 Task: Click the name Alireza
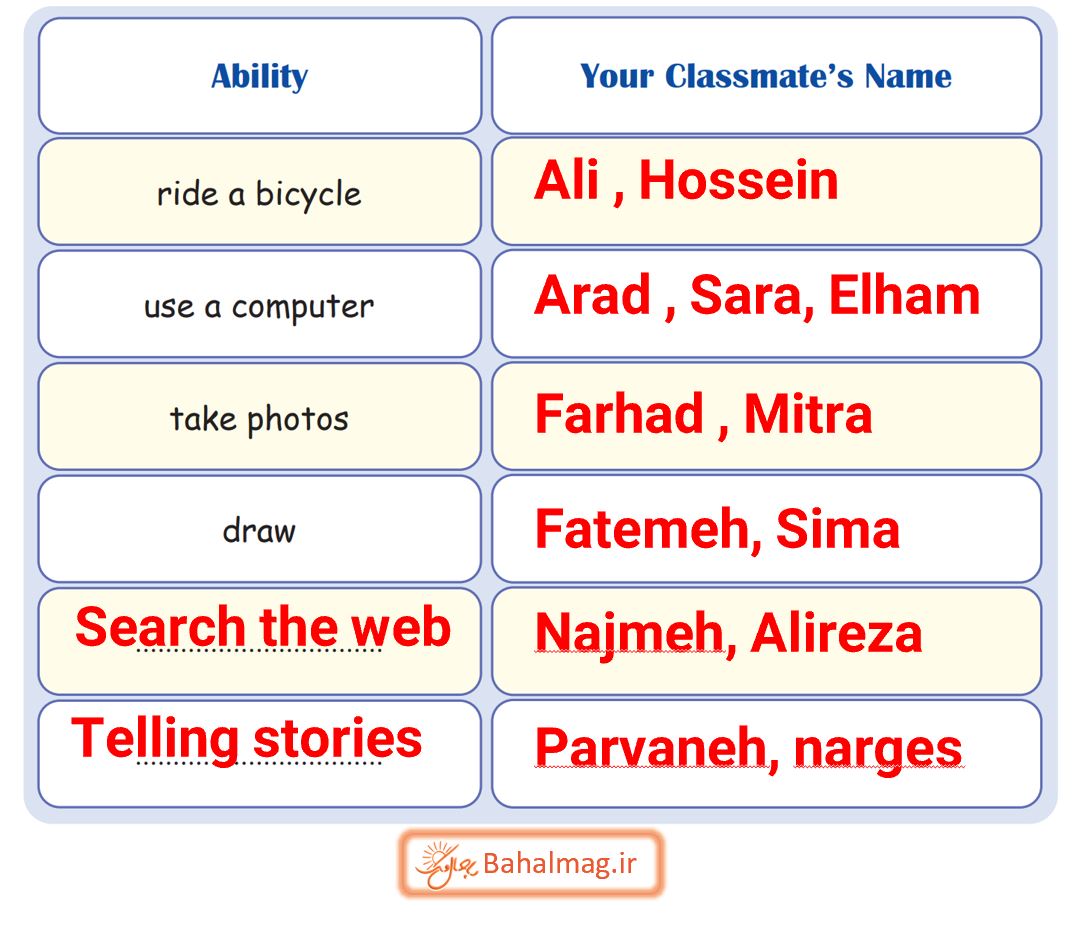point(836,632)
